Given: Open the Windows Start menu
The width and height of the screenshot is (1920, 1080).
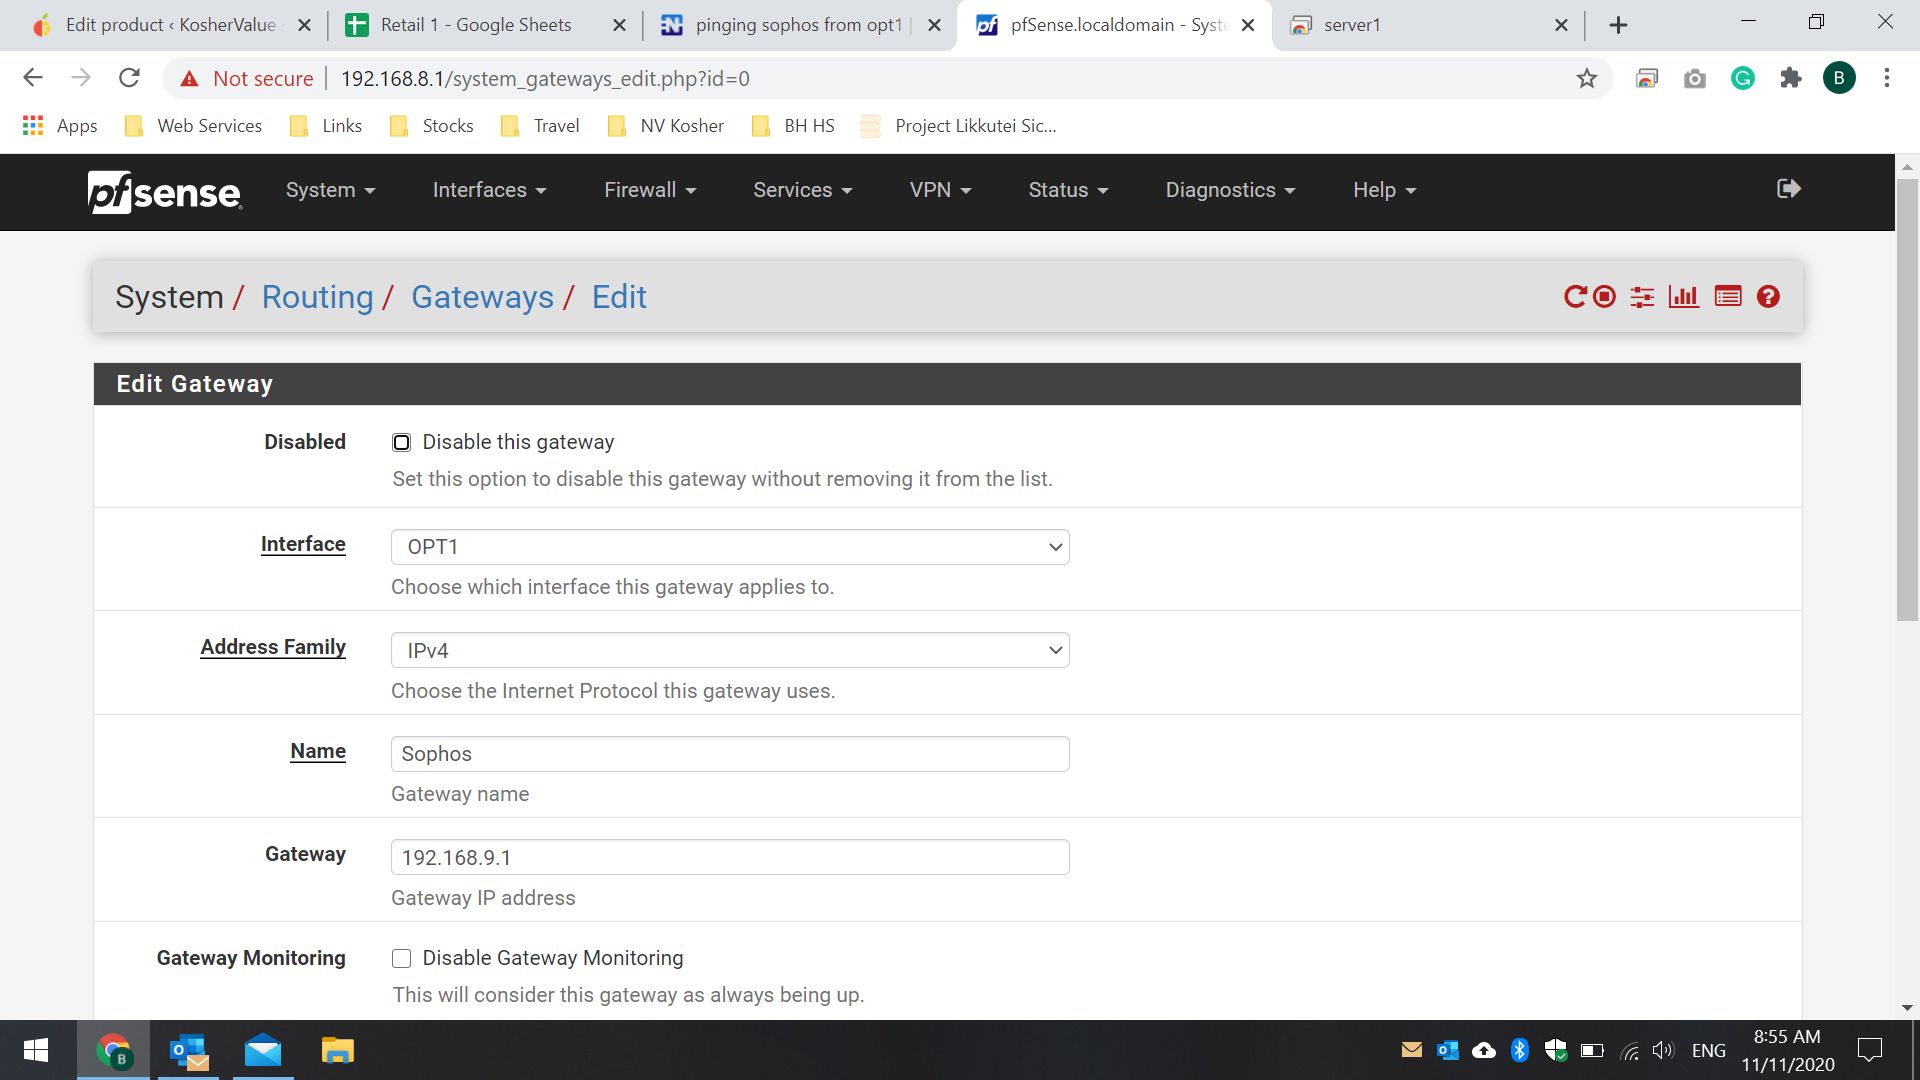Looking at the screenshot, I should pos(36,1050).
